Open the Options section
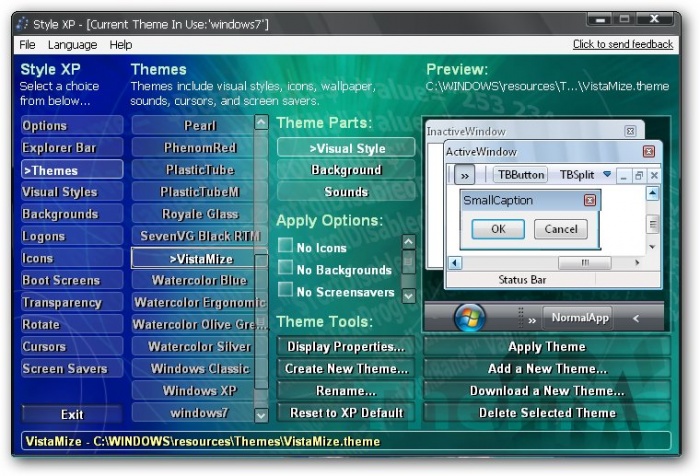700x476 pixels. click(72, 125)
